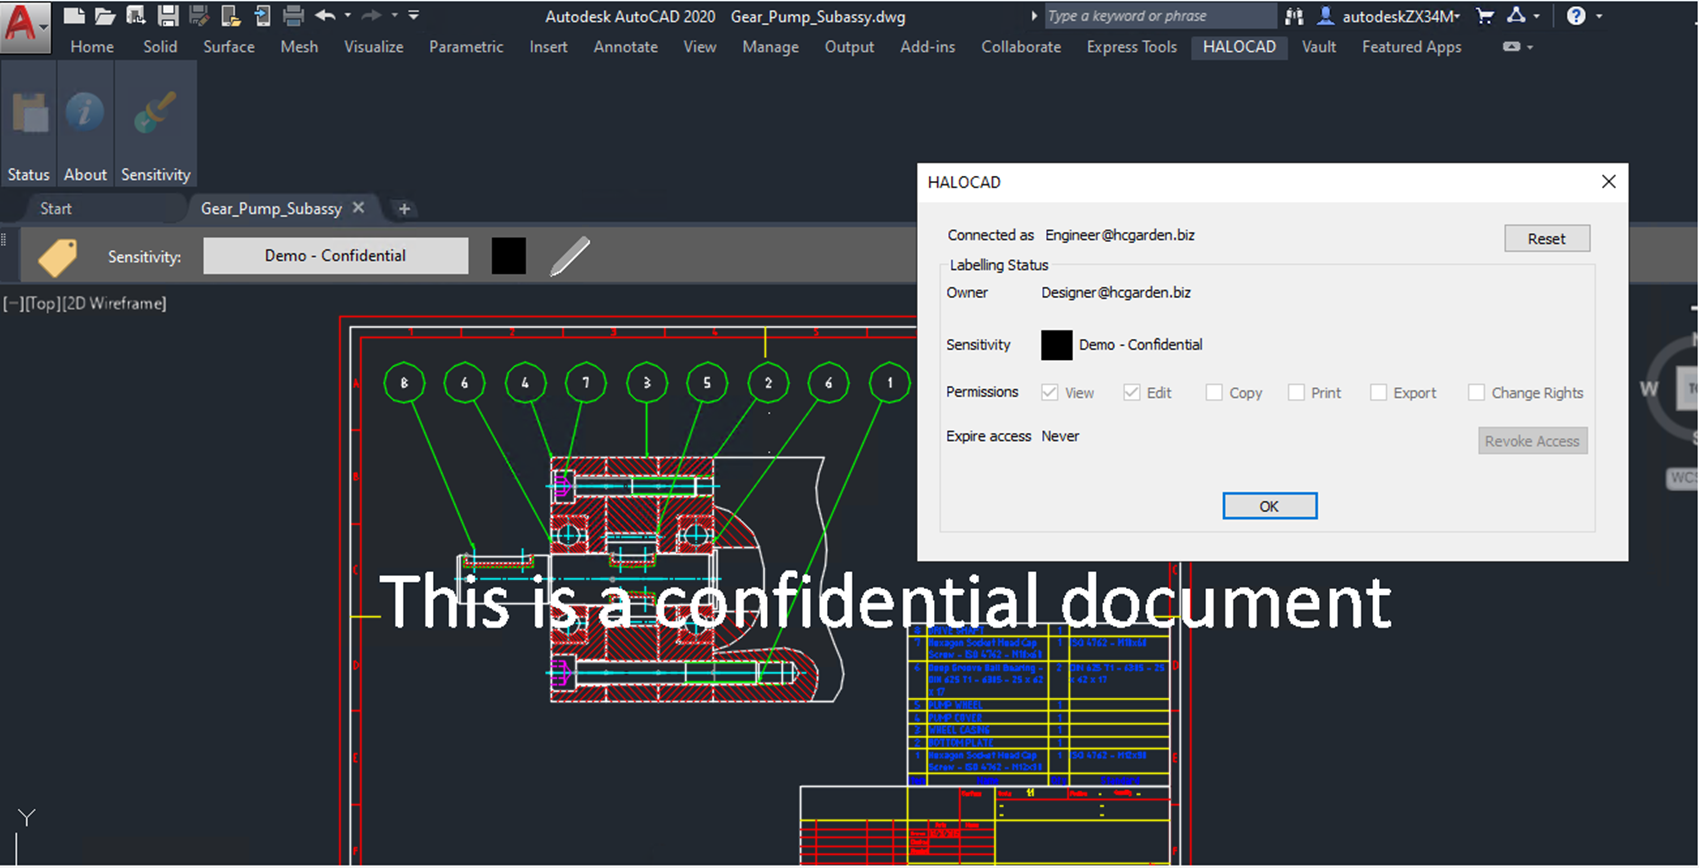Select the HALOCAD ribbon tab
This screenshot has height=868, width=1699.
click(1239, 47)
